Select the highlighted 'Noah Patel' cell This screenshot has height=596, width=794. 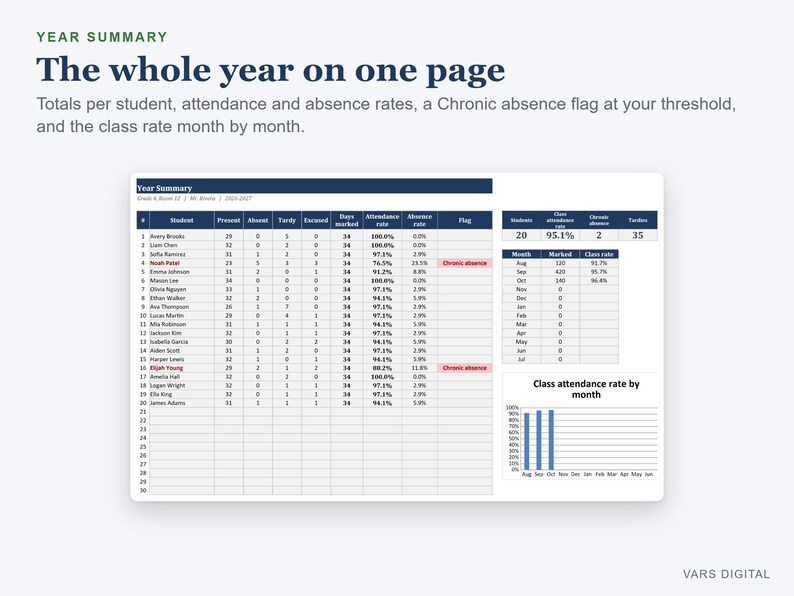[182, 263]
